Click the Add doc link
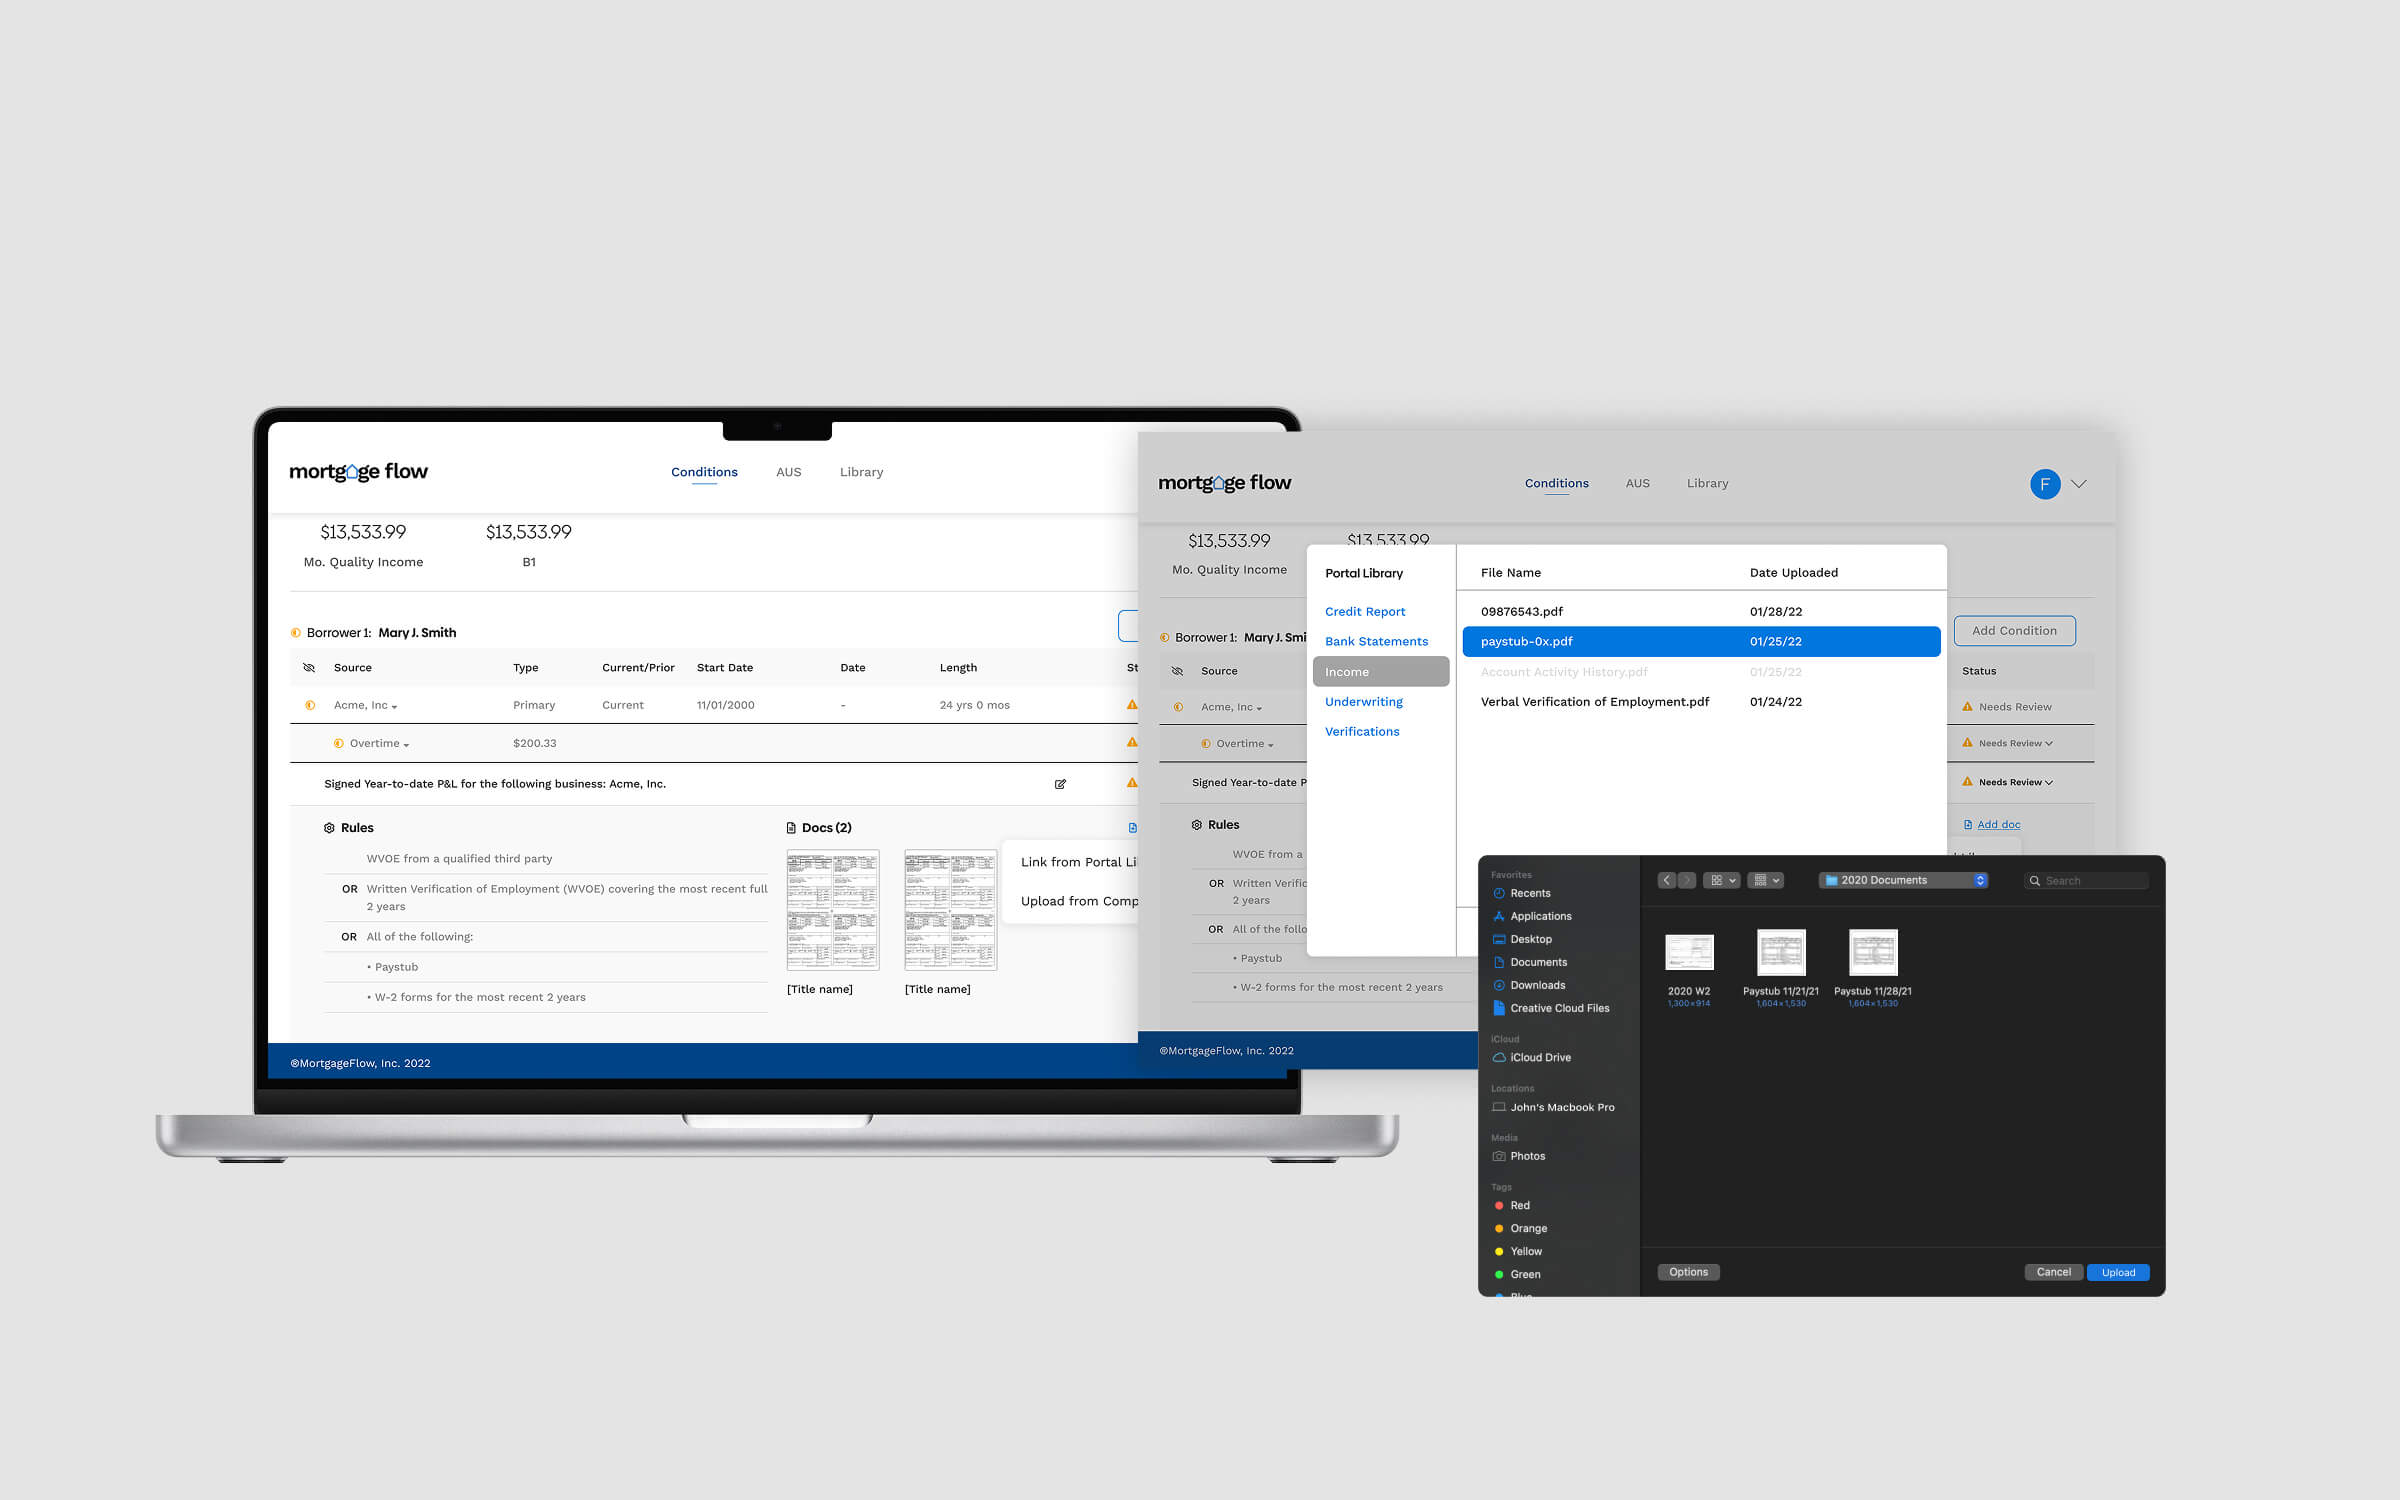Image resolution: width=2400 pixels, height=1500 pixels. (1997, 825)
